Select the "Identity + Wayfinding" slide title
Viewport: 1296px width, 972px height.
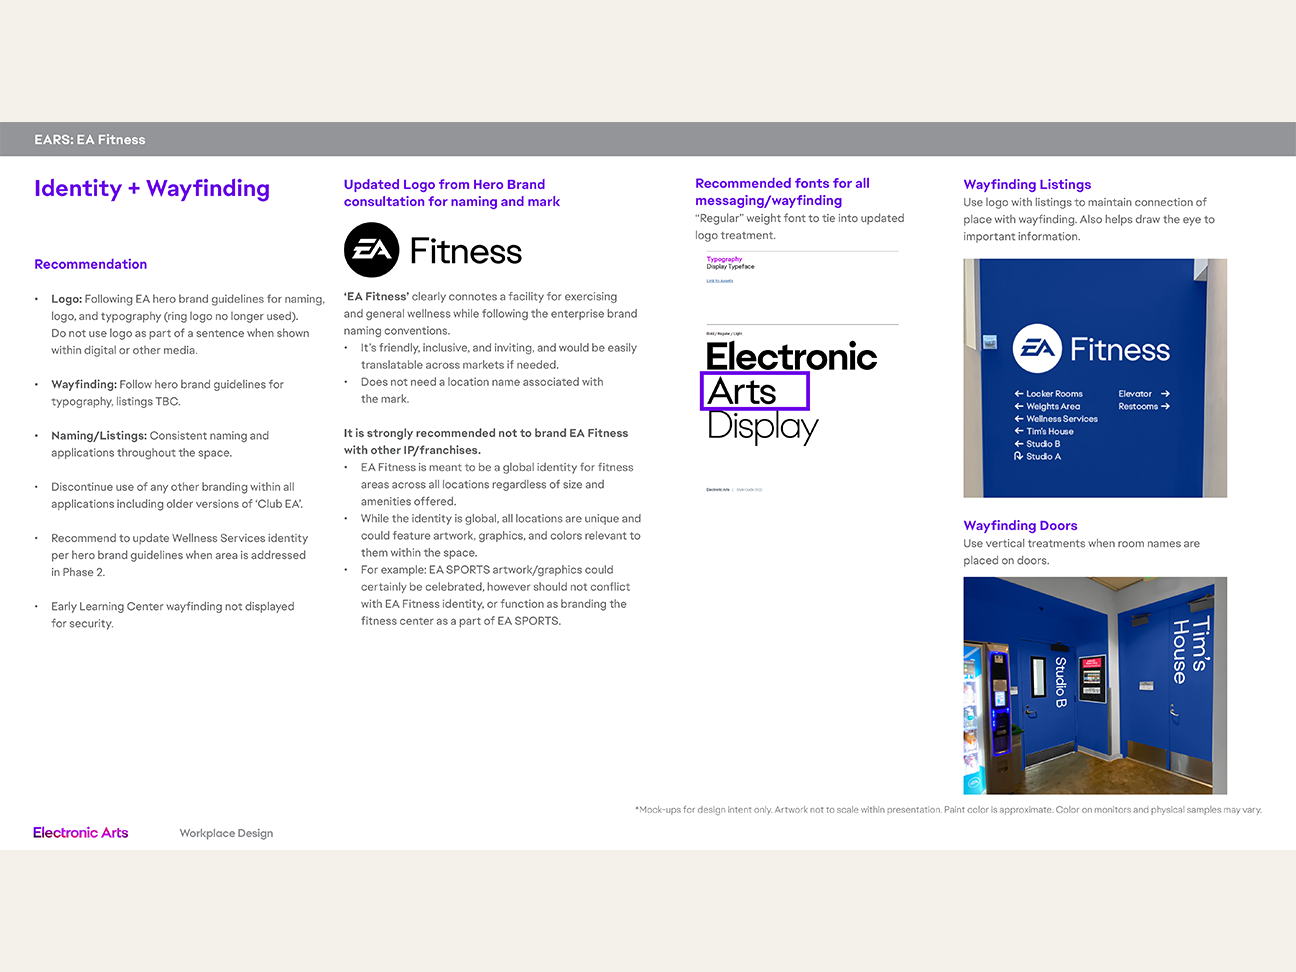coord(152,188)
